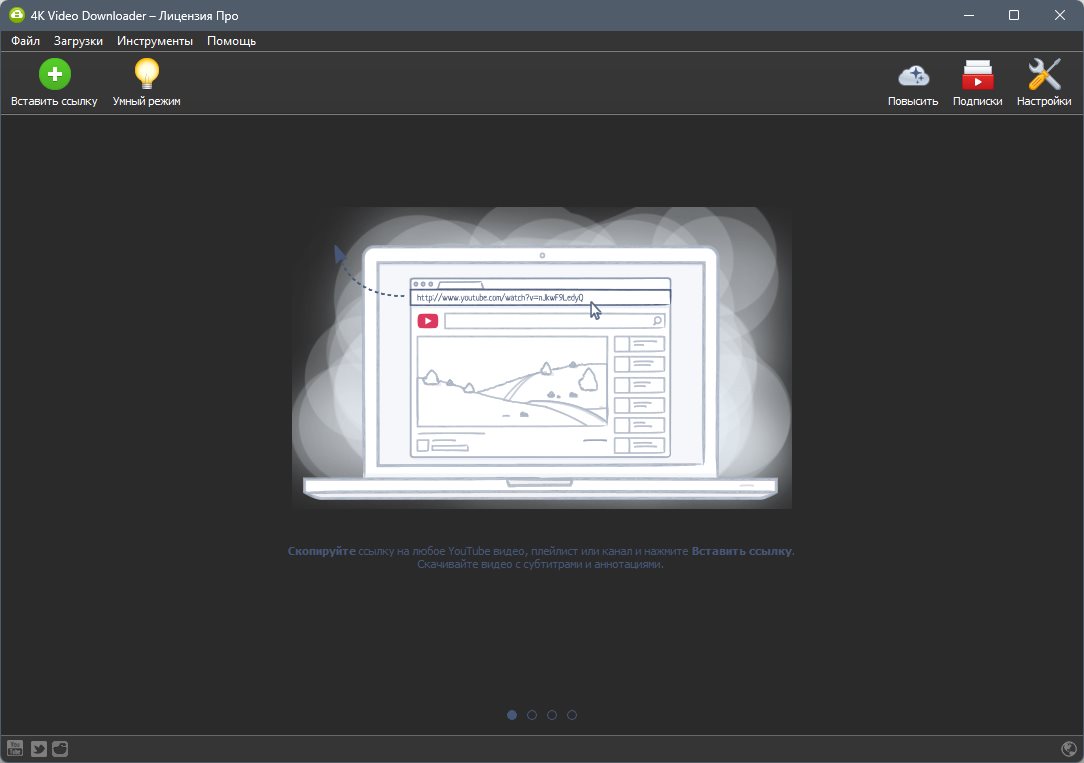This screenshot has height=763, width=1084.
Task: Select the fourth slide indicator dot
Action: pos(572,715)
